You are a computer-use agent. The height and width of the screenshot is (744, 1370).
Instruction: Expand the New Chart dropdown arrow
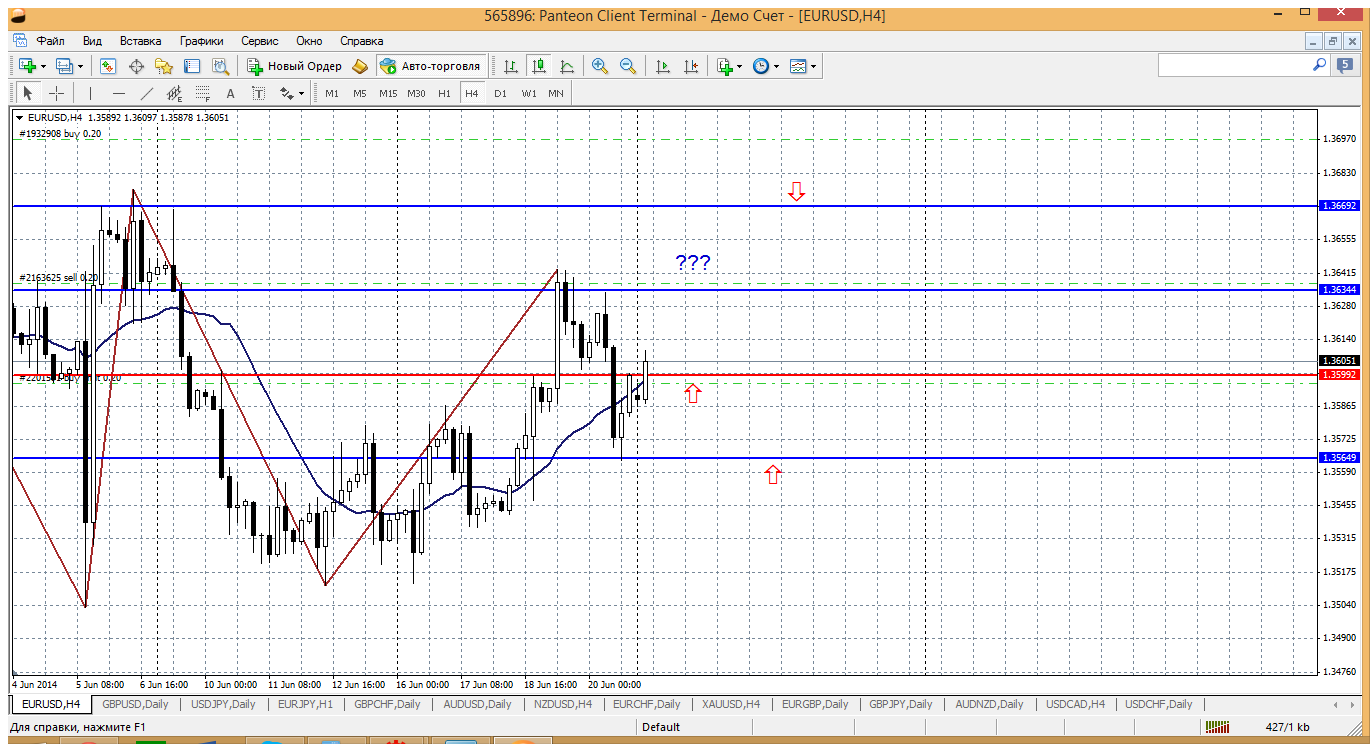tap(43, 66)
